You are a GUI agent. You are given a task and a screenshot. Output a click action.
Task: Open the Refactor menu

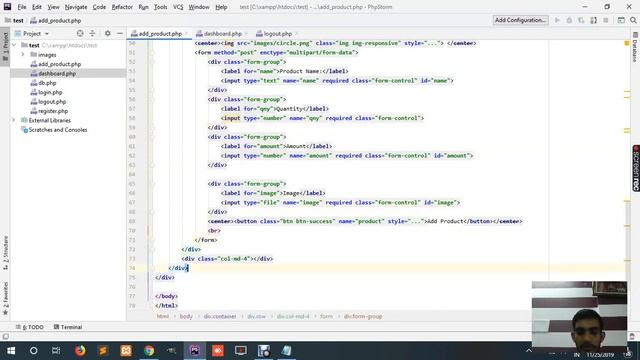122,7
